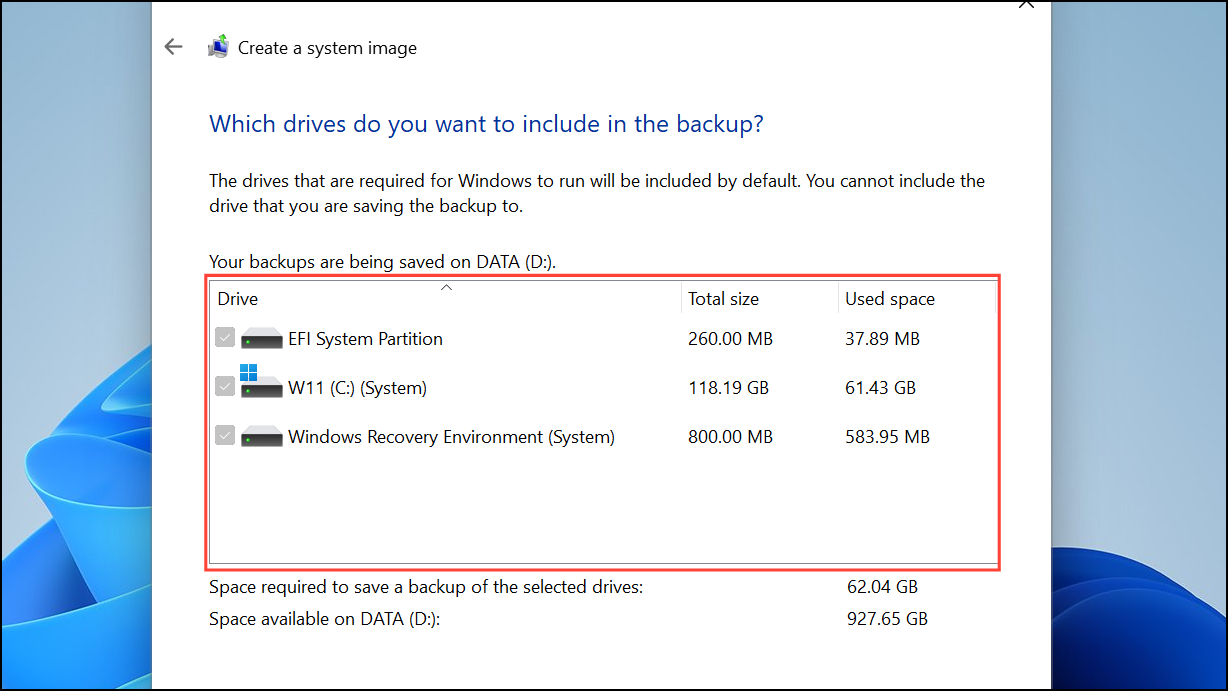Sort by the Used space column header
The width and height of the screenshot is (1228, 691).
pos(890,299)
